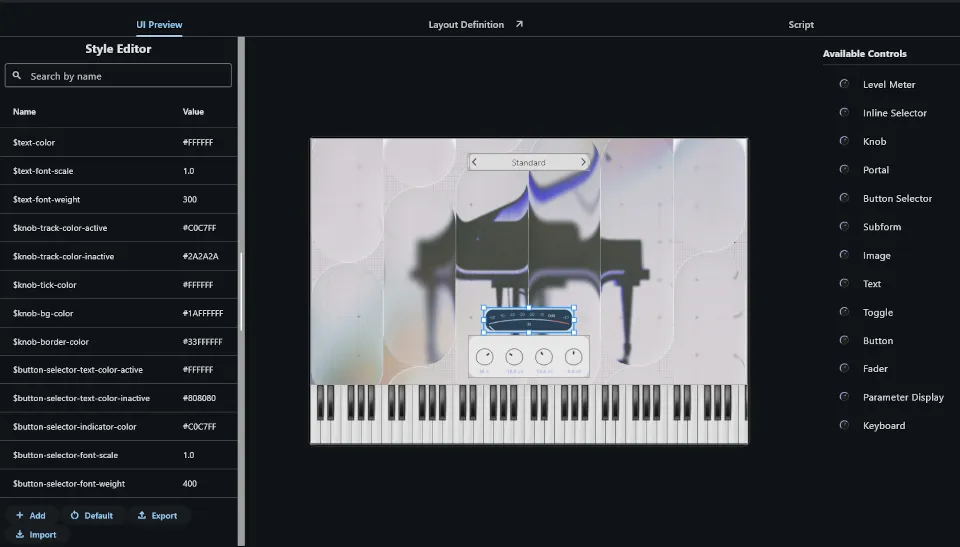Click the Subform control icon
This screenshot has height=547, width=960.
844,226
